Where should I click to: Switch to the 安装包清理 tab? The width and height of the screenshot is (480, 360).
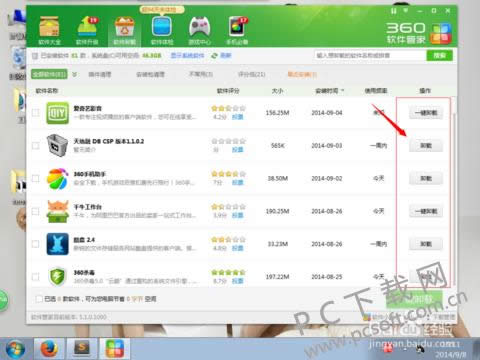point(150,74)
